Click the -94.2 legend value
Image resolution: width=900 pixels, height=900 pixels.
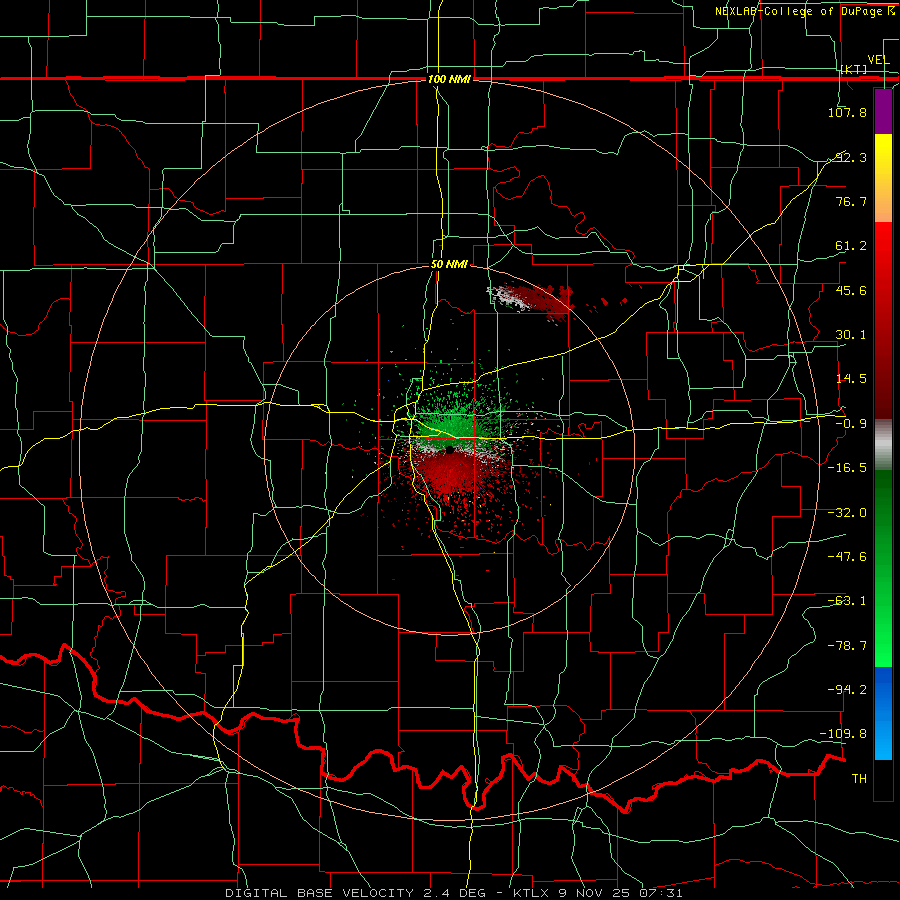[847, 689]
